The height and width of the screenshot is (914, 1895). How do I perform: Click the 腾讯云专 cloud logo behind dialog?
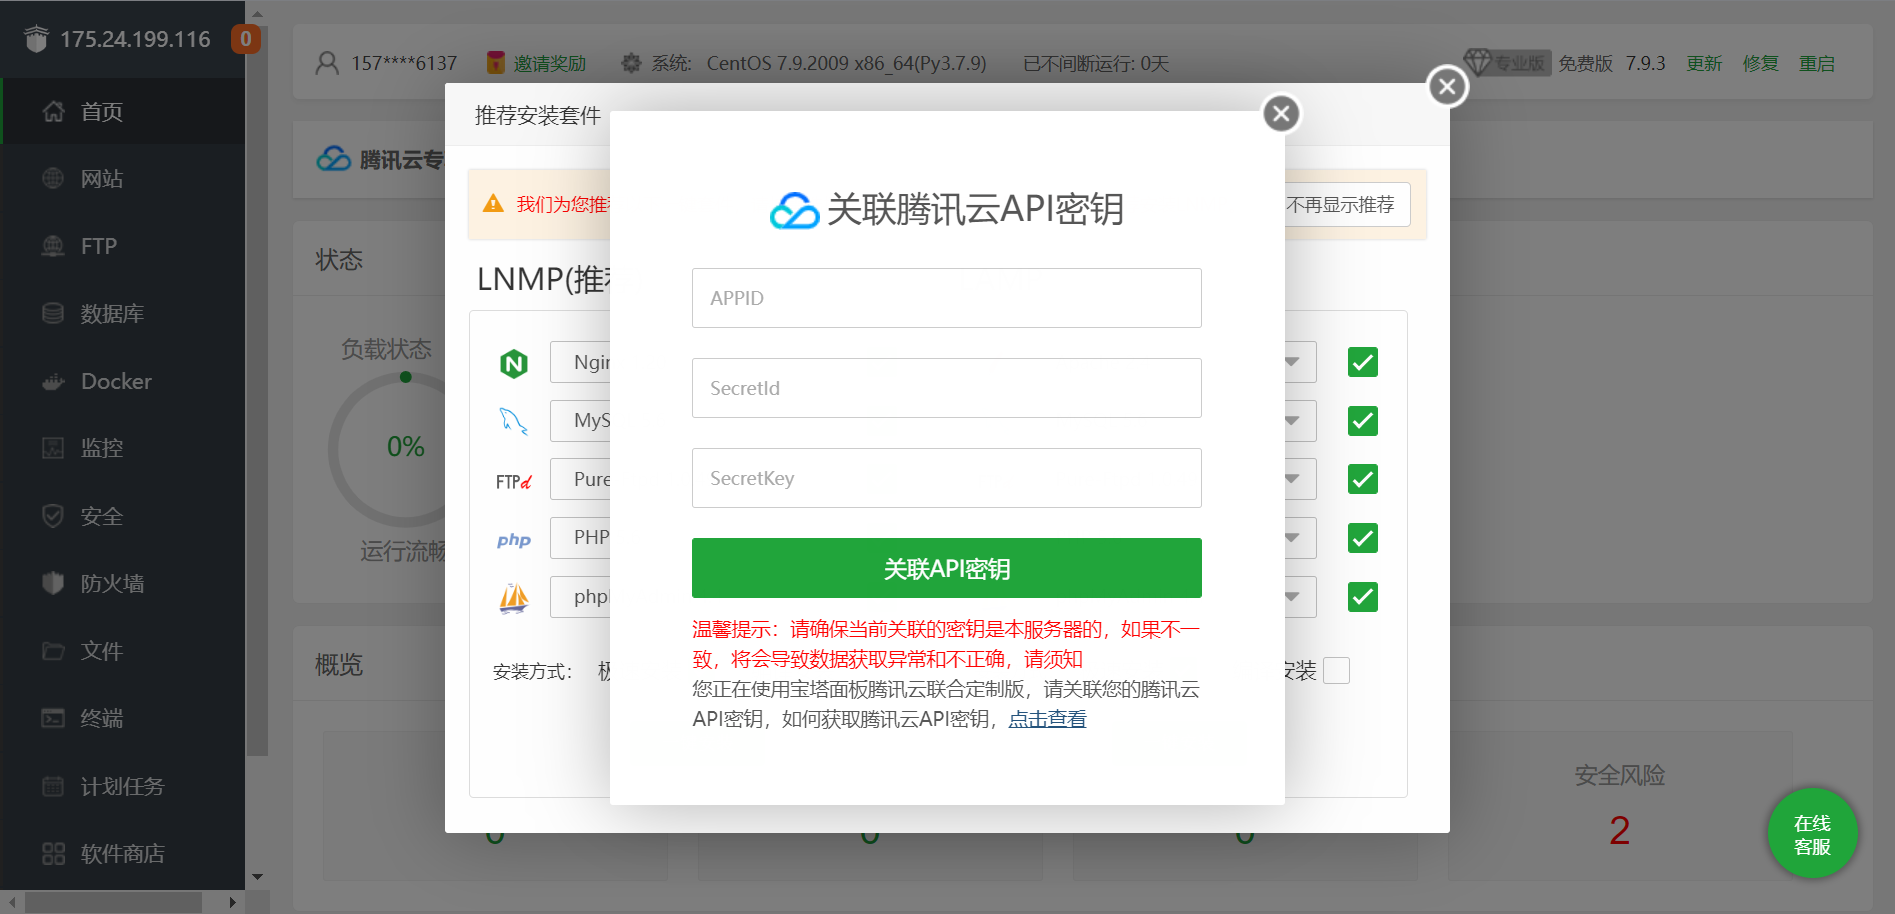334,159
